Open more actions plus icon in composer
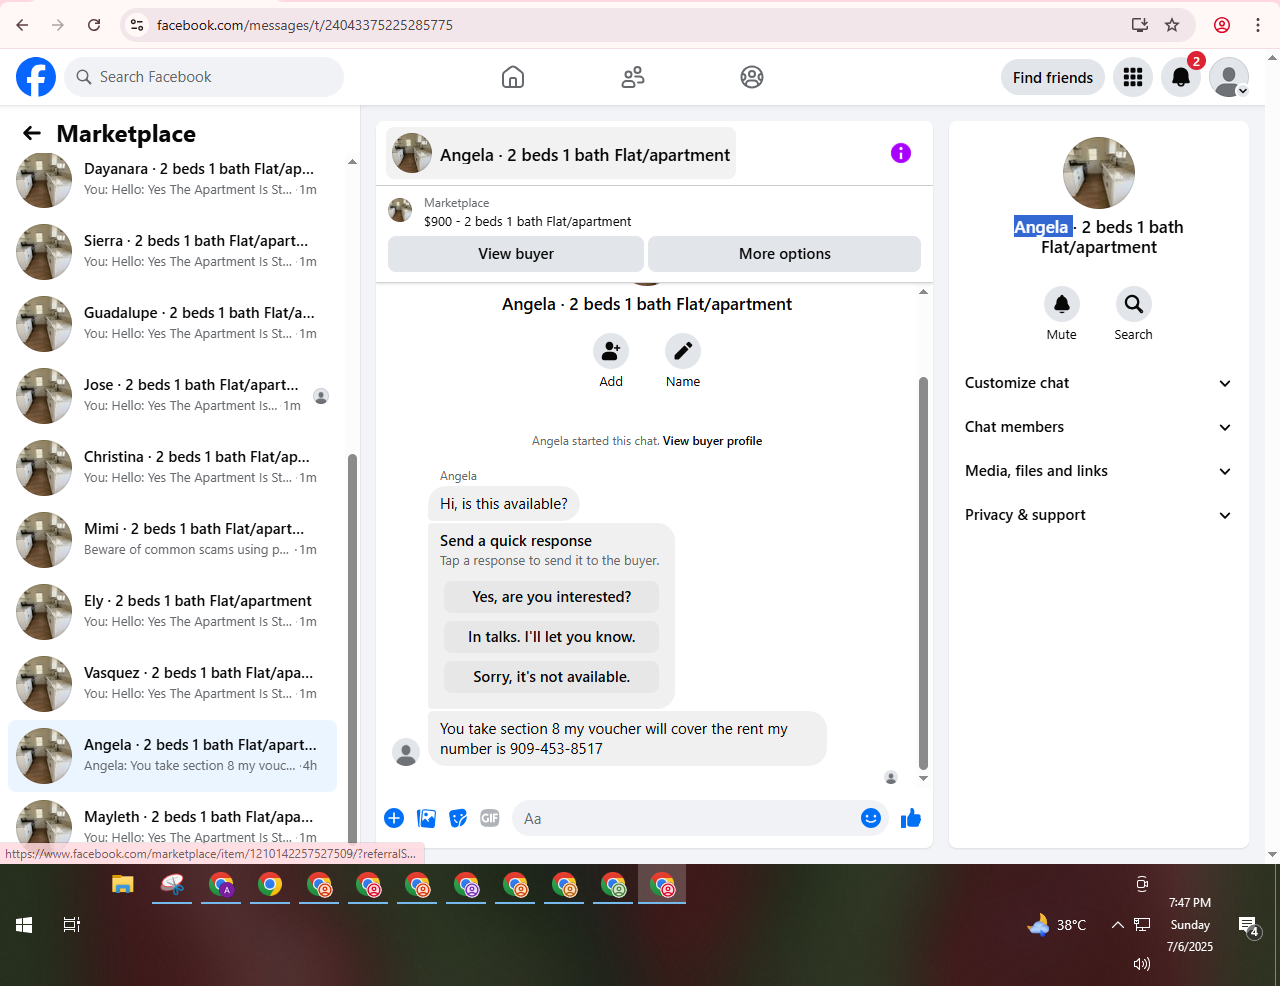Screen dimensions: 1280x986 (x=394, y=818)
